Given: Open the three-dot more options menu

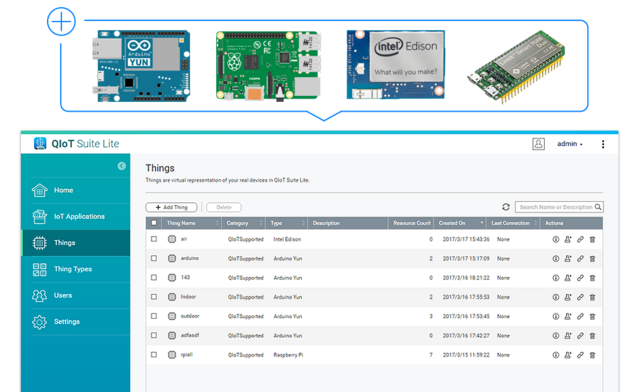Looking at the screenshot, I should [x=603, y=144].
